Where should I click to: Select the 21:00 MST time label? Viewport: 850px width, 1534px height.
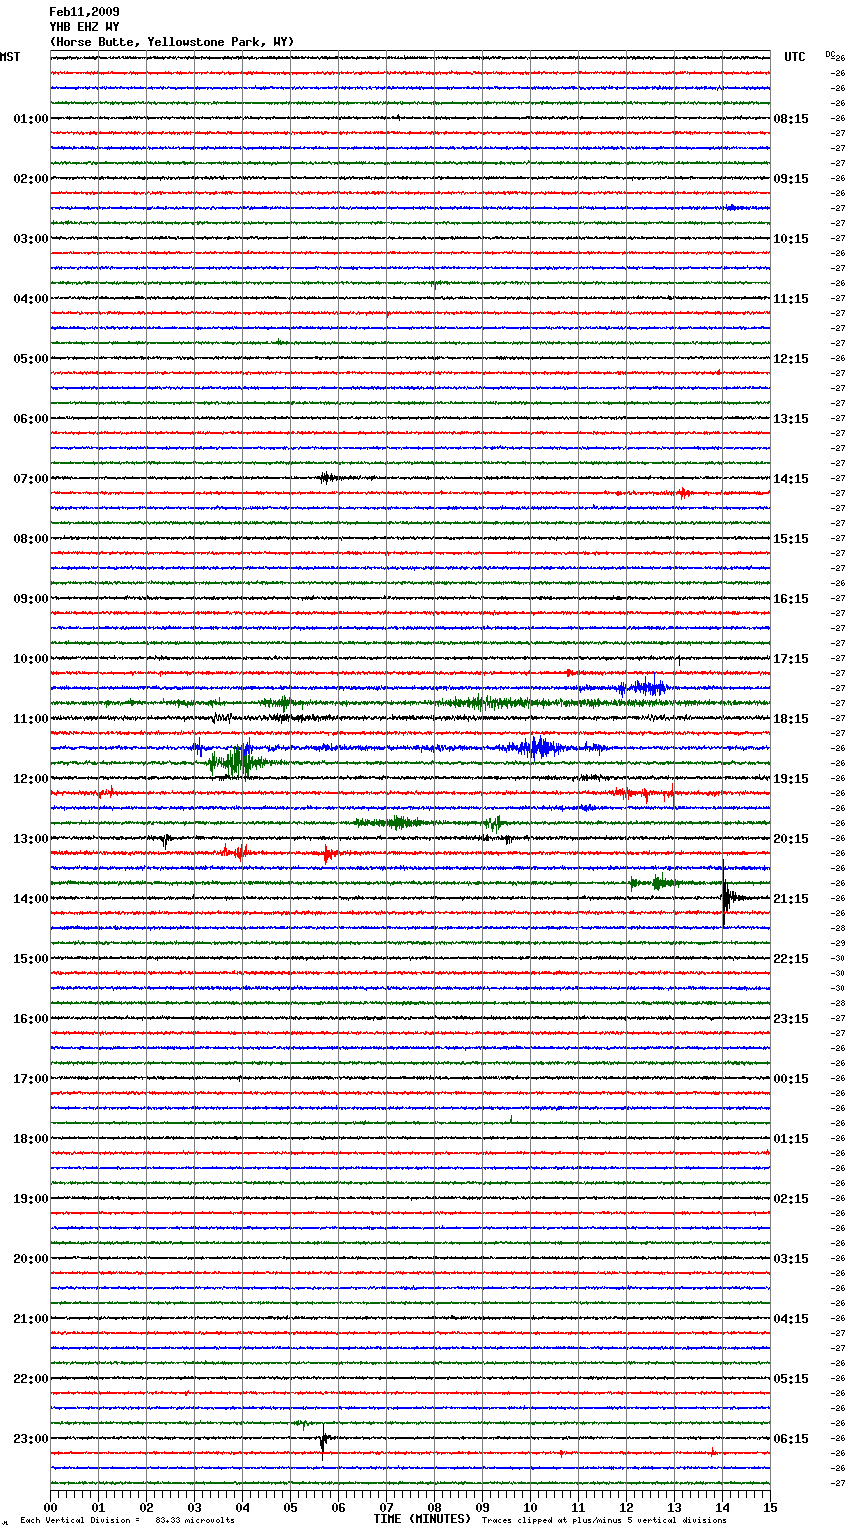click(31, 1319)
